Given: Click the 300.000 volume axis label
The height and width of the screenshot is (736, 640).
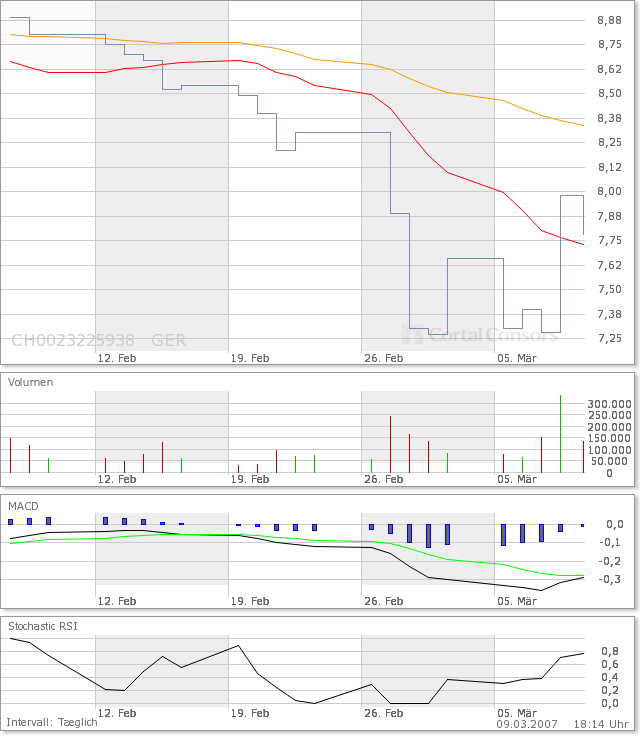Looking at the screenshot, I should (x=609, y=404).
